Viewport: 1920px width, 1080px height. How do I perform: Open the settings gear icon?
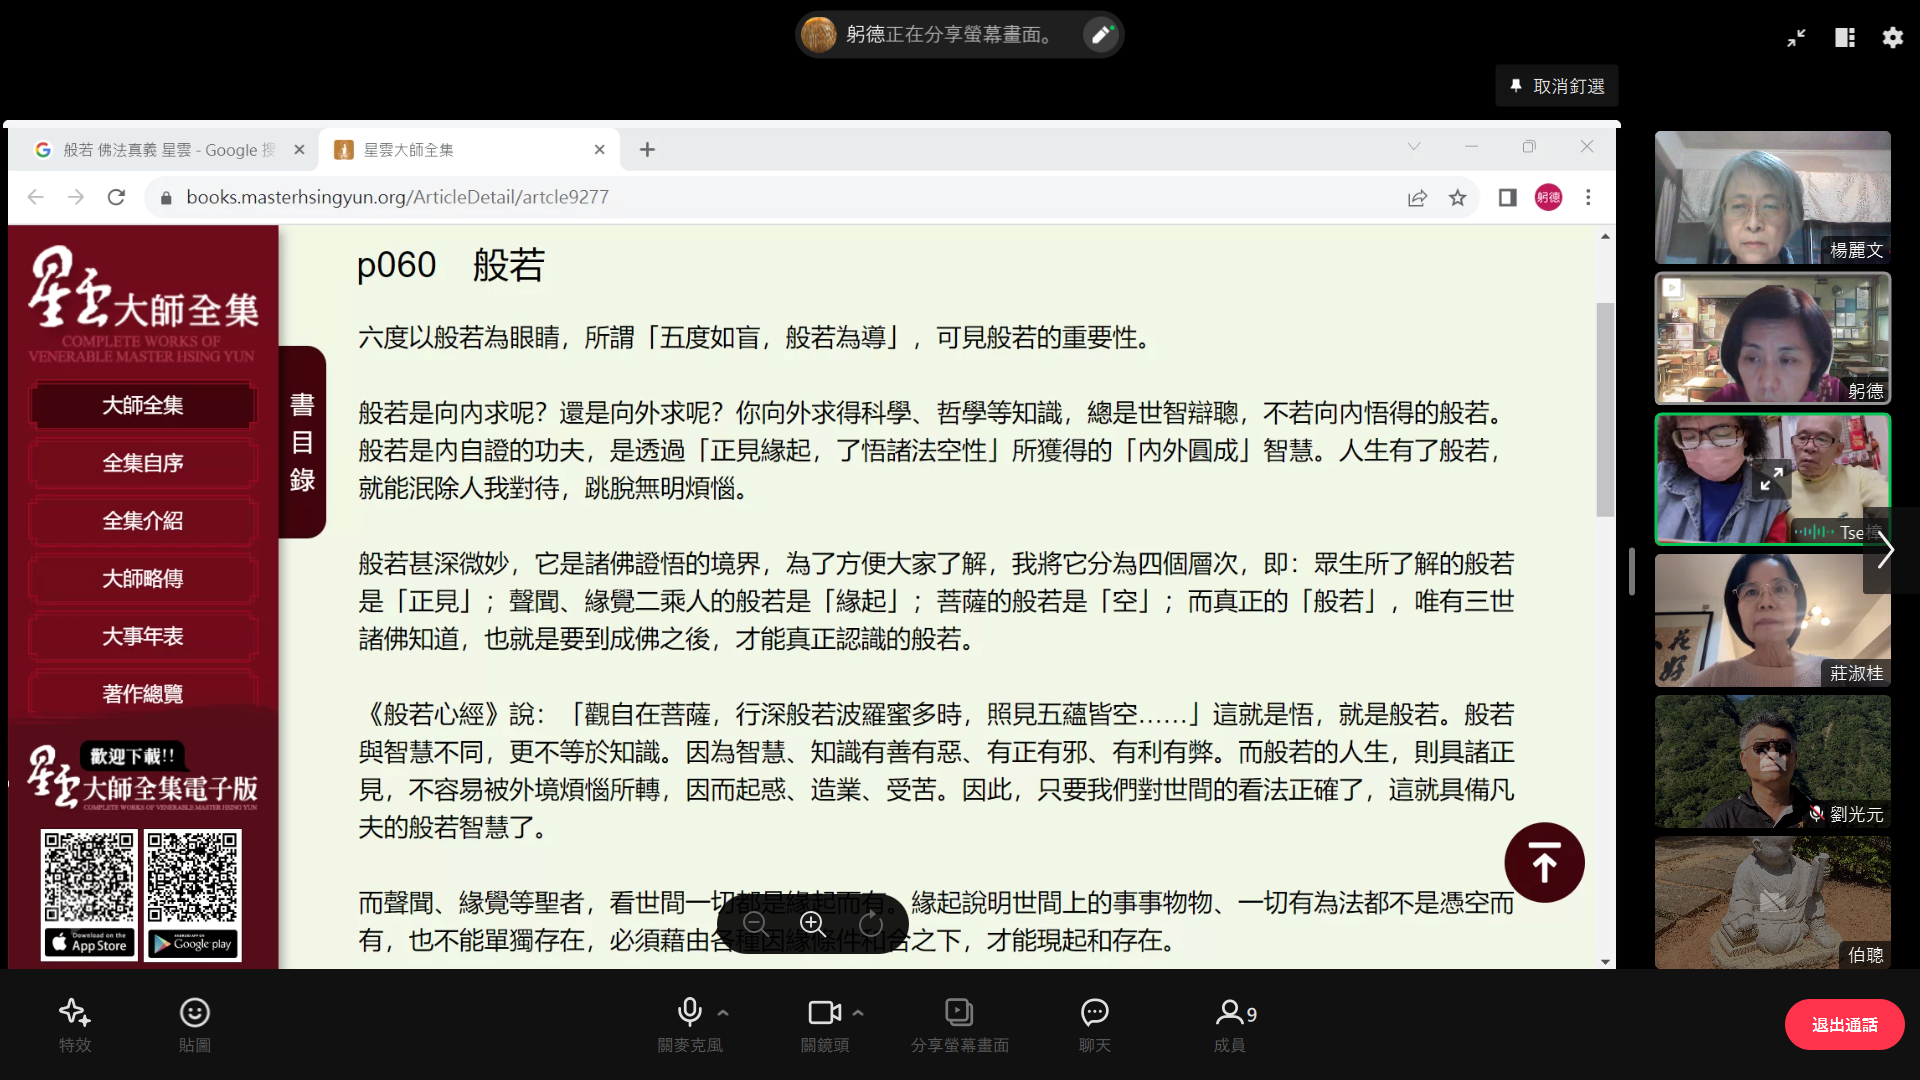pos(1892,38)
